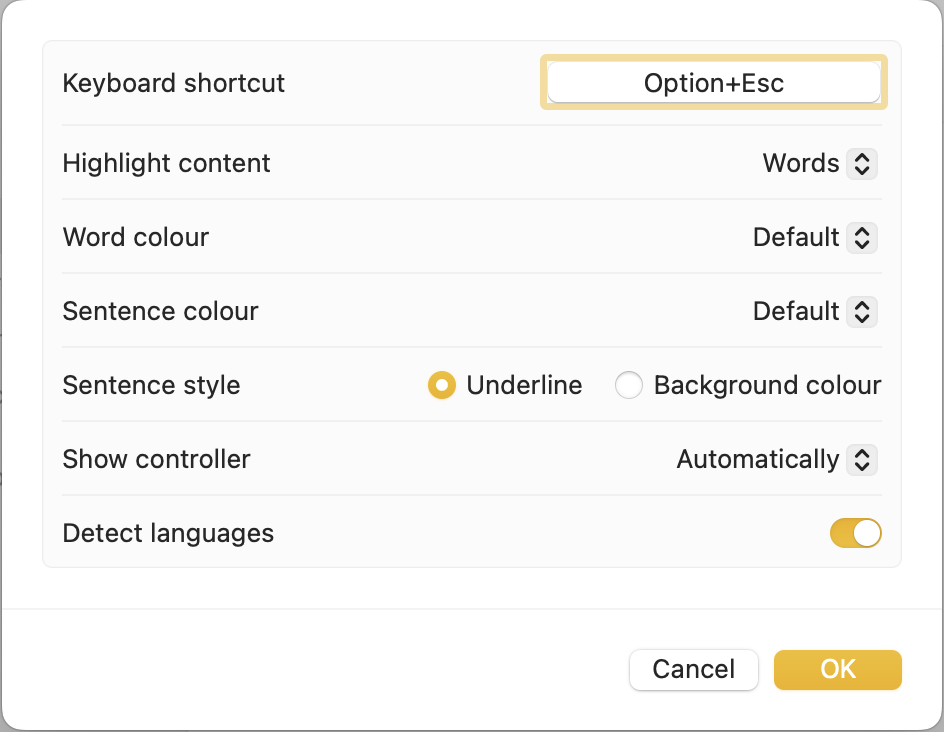
Task: Disable the Detect languages switch
Action: pyautogui.click(x=855, y=534)
